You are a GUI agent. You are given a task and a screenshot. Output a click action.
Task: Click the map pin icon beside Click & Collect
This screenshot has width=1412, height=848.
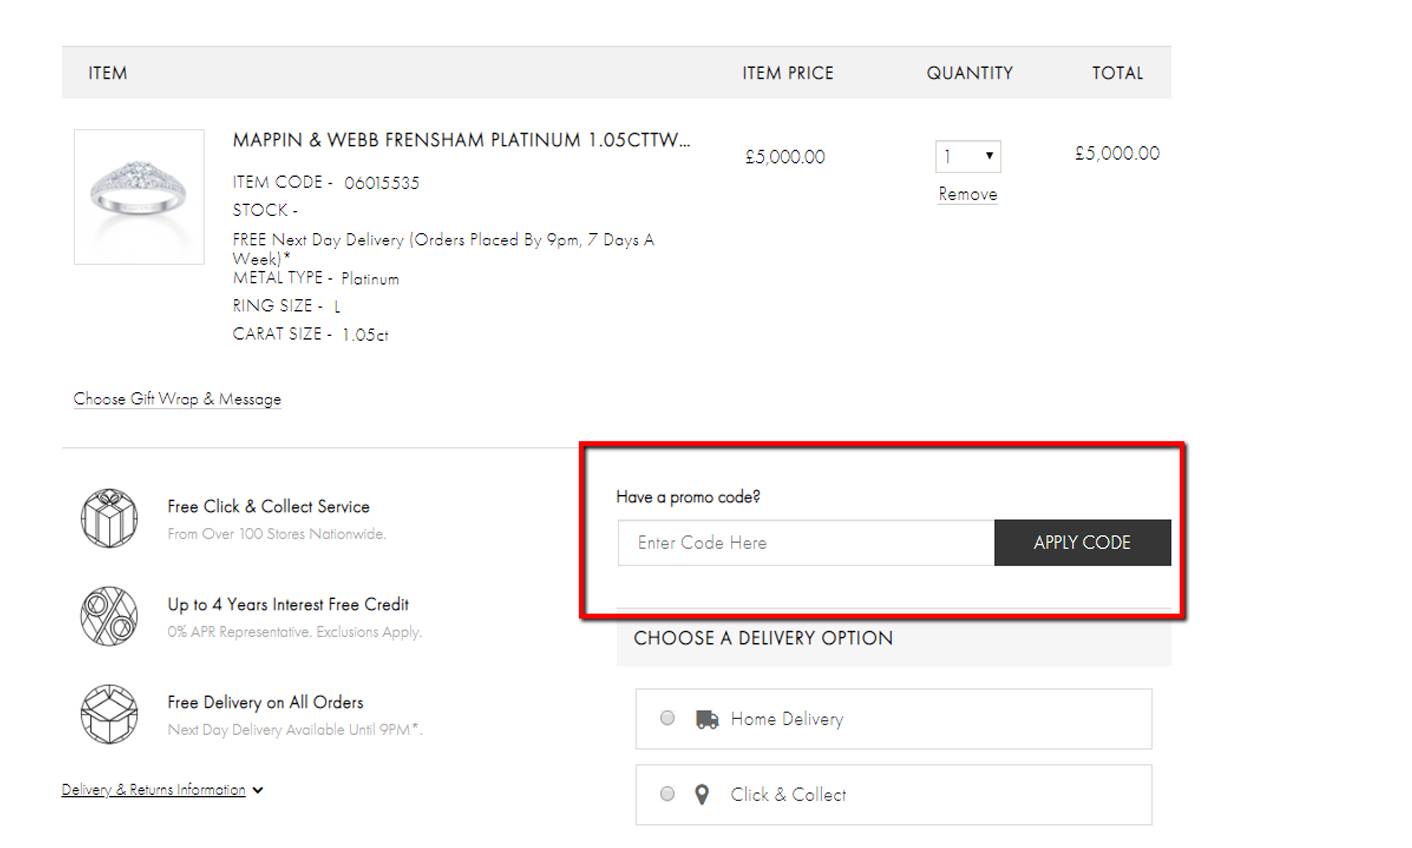[702, 794]
